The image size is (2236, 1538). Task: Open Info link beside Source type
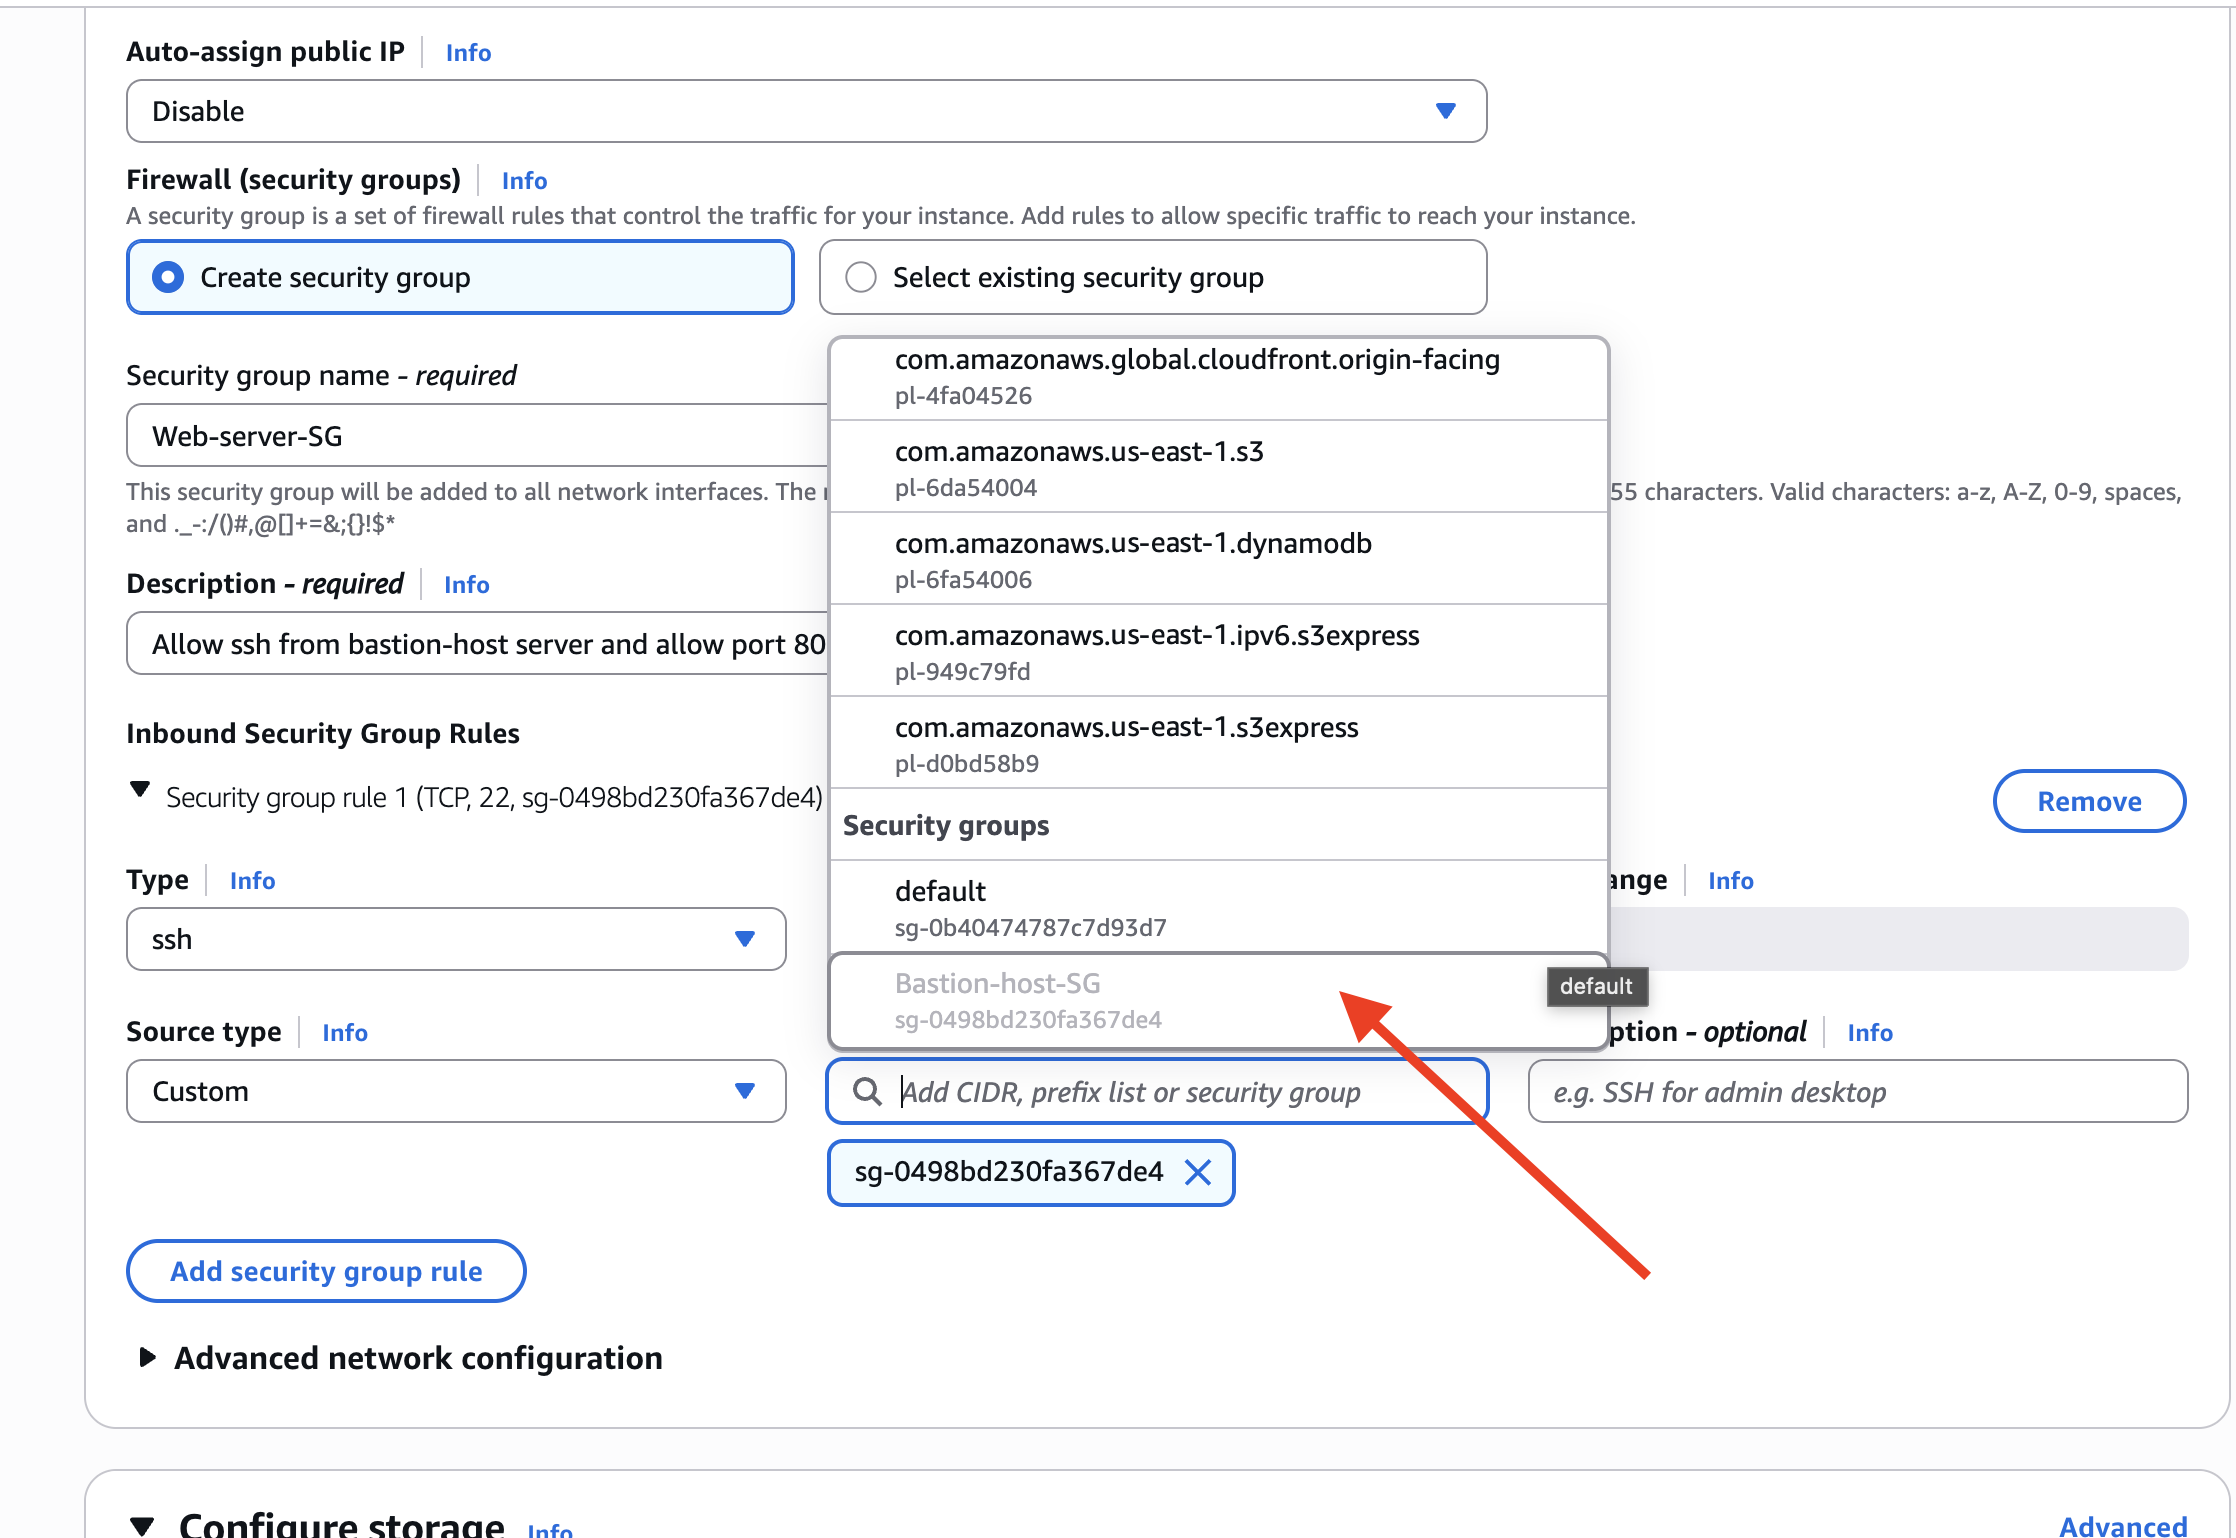[345, 1032]
